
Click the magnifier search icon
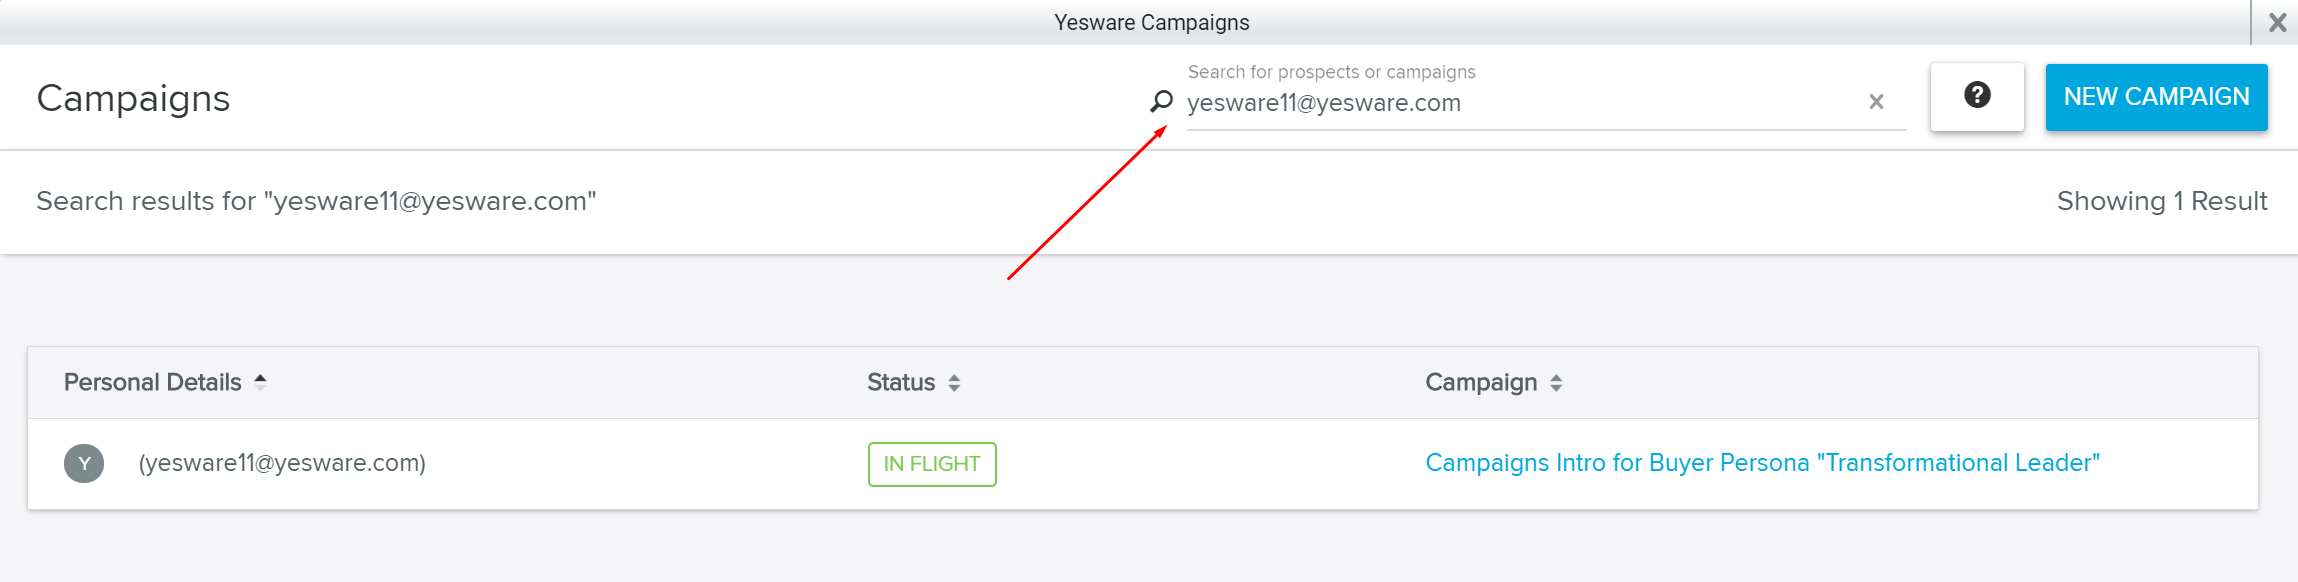coord(1161,101)
